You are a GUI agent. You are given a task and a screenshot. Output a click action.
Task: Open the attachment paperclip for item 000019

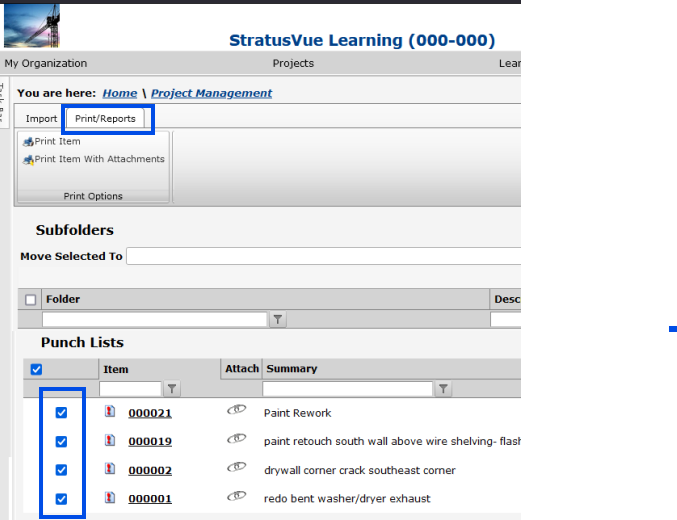237,438
